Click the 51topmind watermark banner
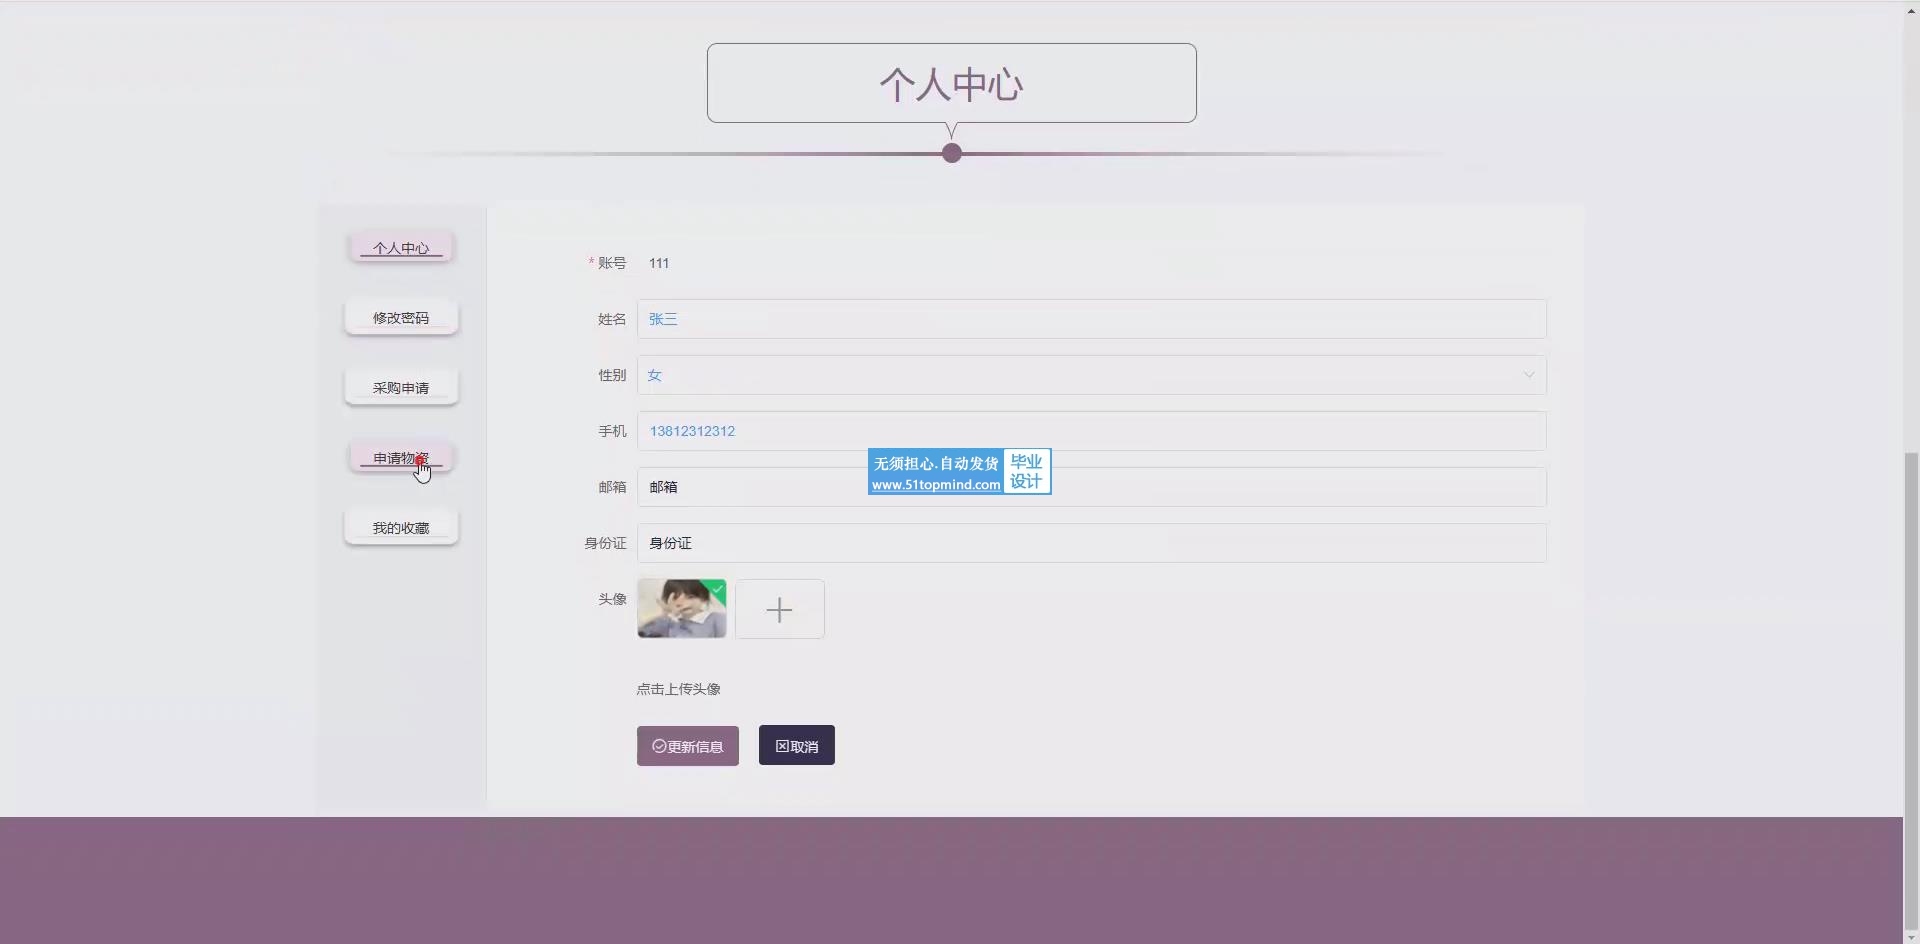The height and width of the screenshot is (944, 1920). pyautogui.click(x=959, y=472)
